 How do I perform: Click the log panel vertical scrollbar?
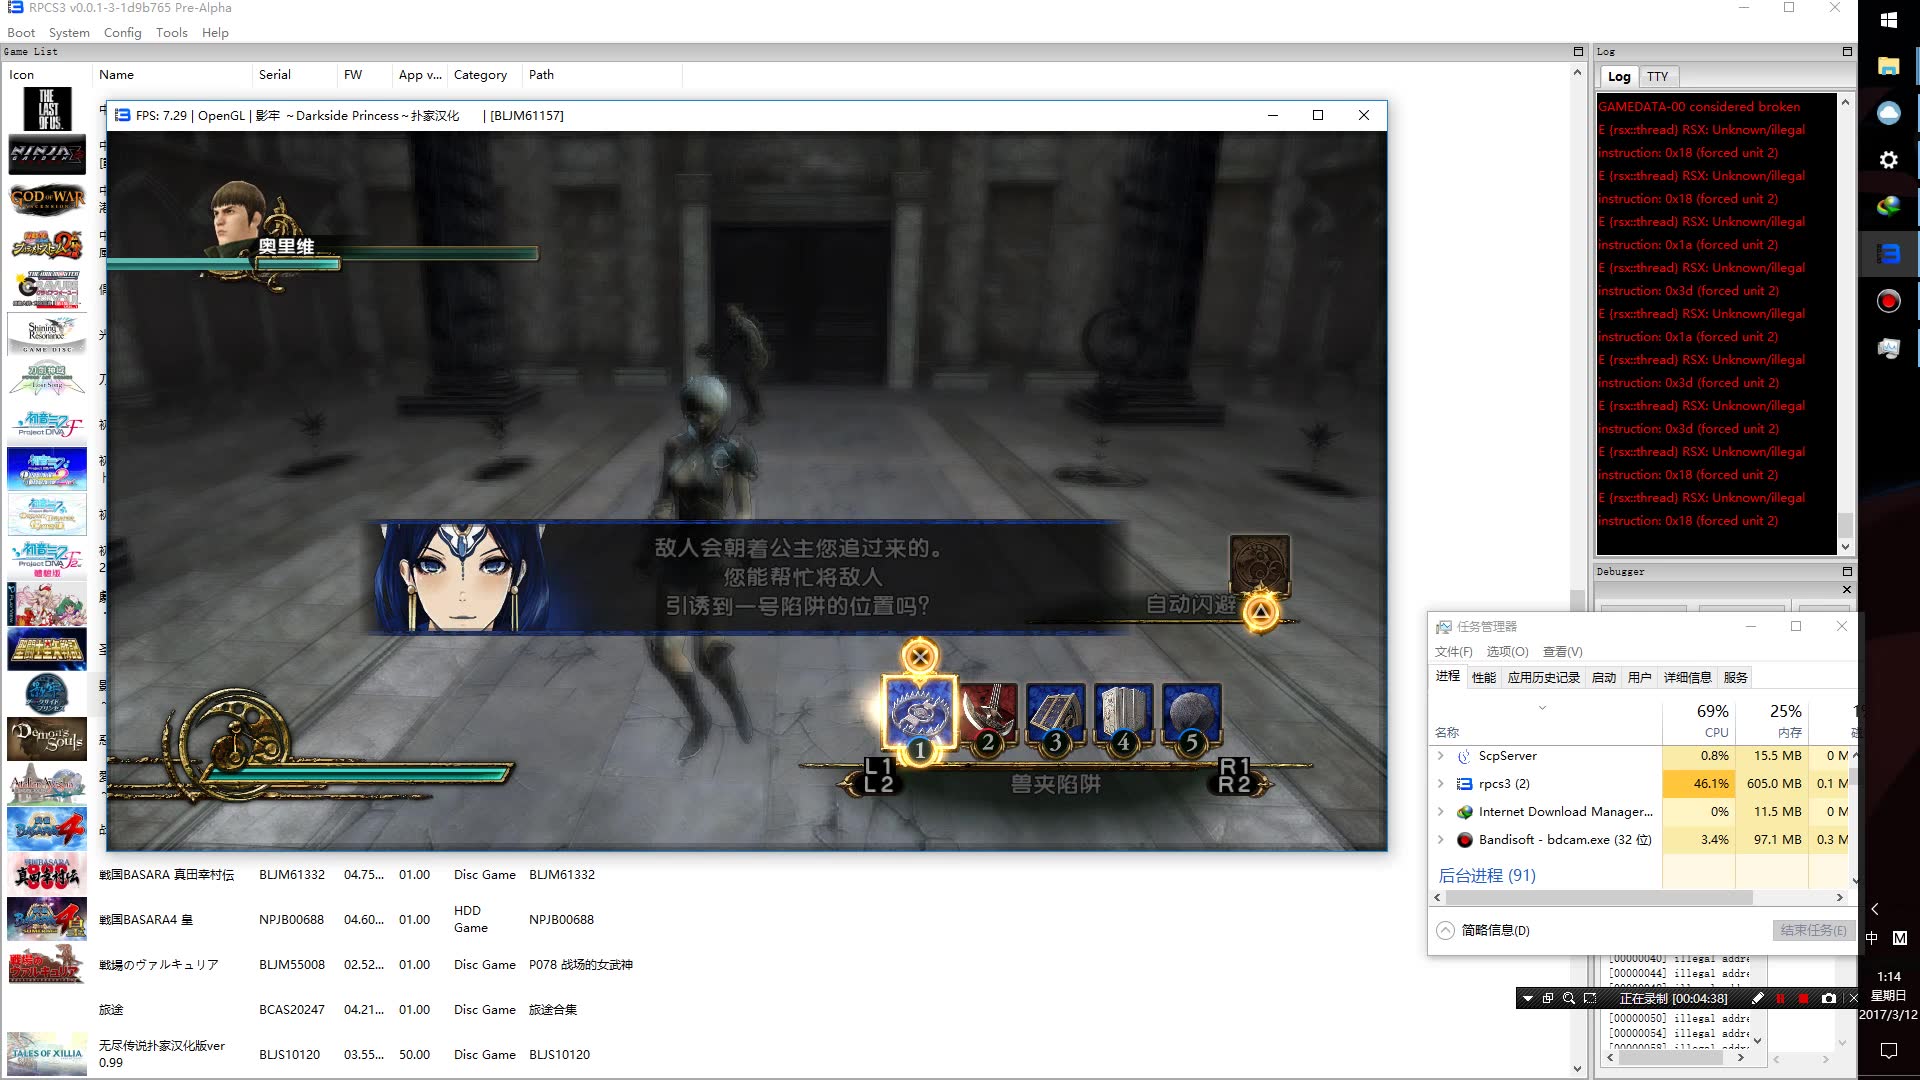1845,524
